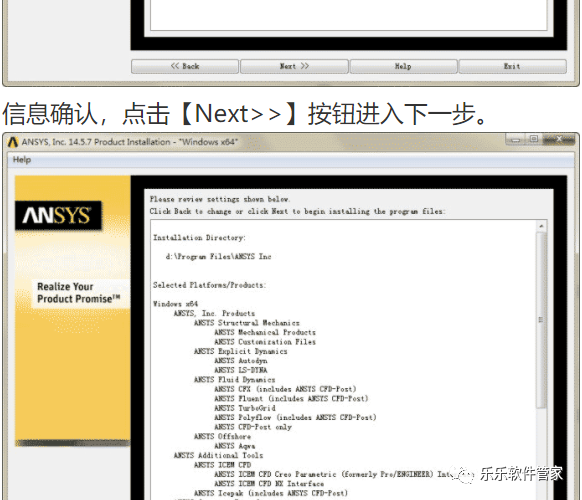The width and height of the screenshot is (582, 500).
Task: Click the Help button in upper installer
Action: coord(403,66)
